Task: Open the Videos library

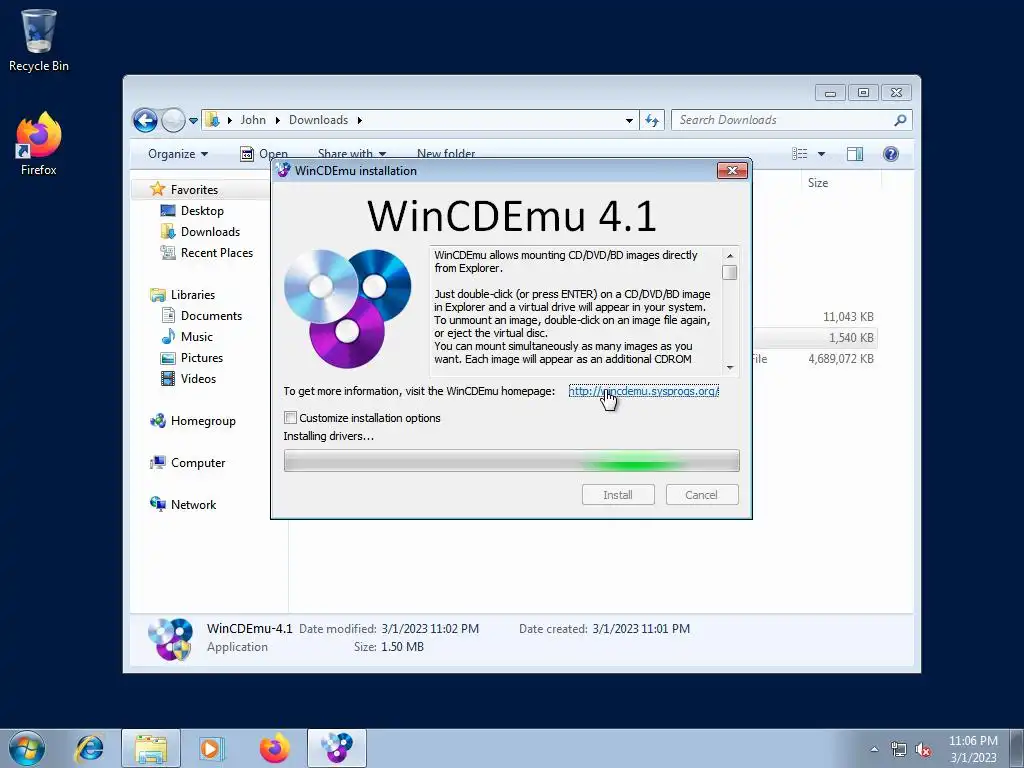Action: point(198,379)
